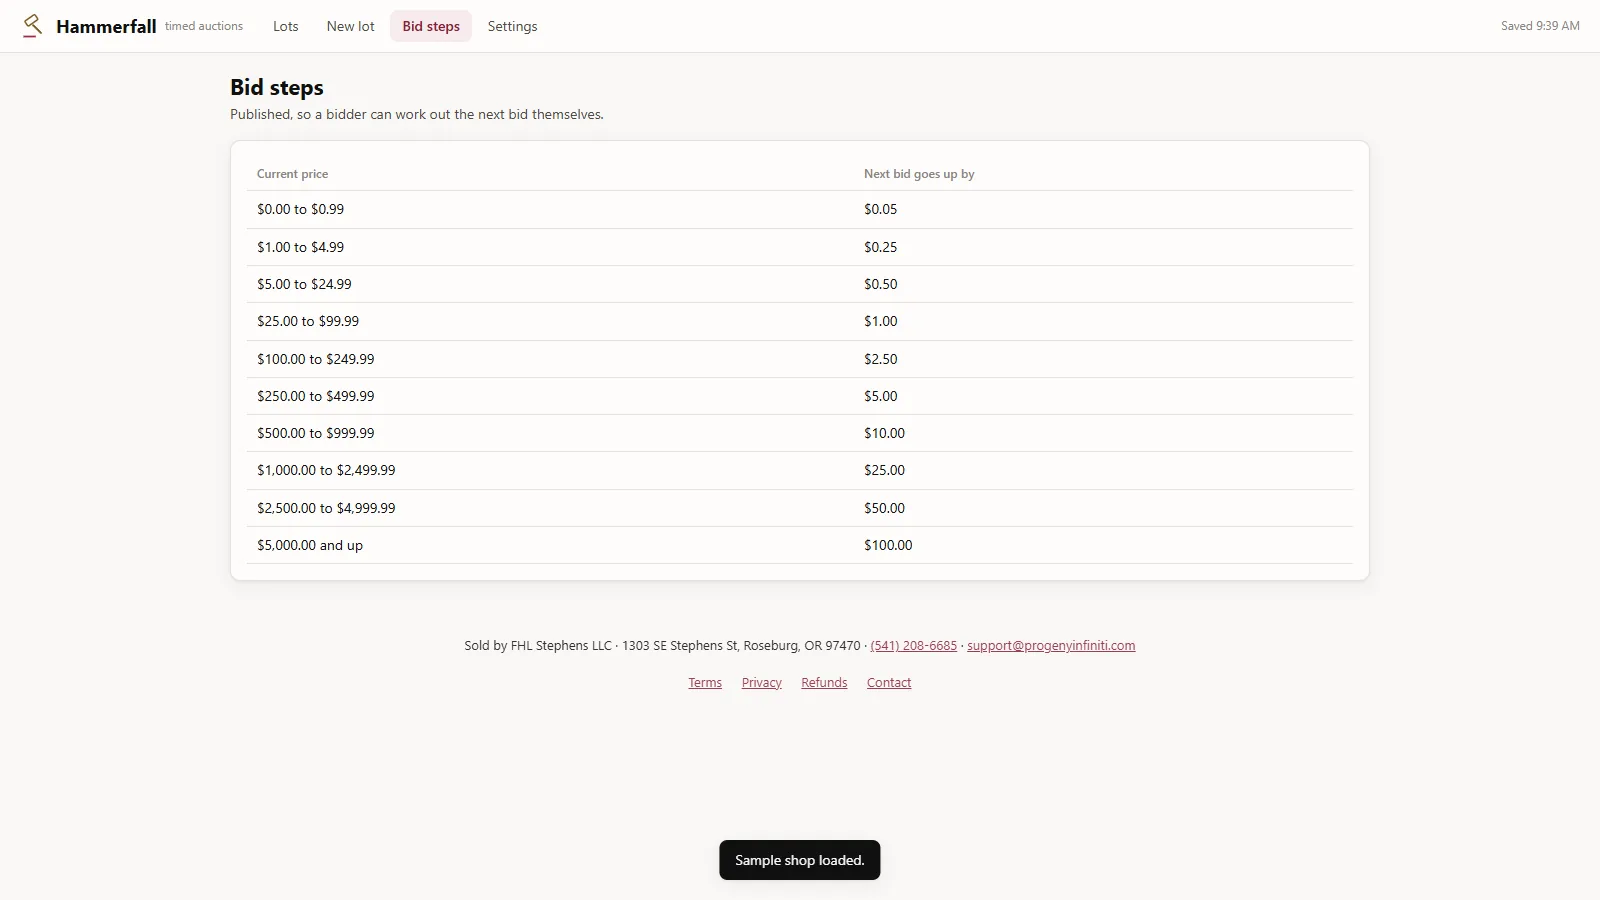Open the Refunds footer link

[824, 683]
